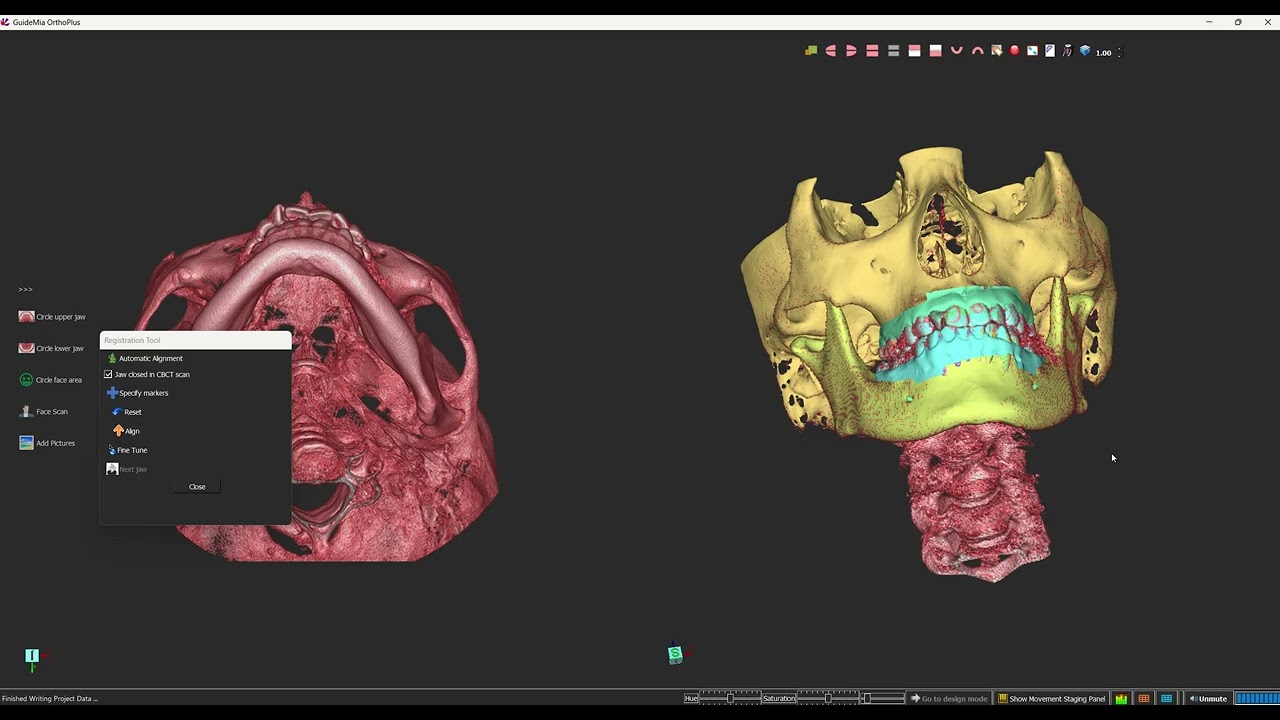The image size is (1280, 720).
Task: Run Automatic Alignment in Registration Tool
Action: (145, 358)
